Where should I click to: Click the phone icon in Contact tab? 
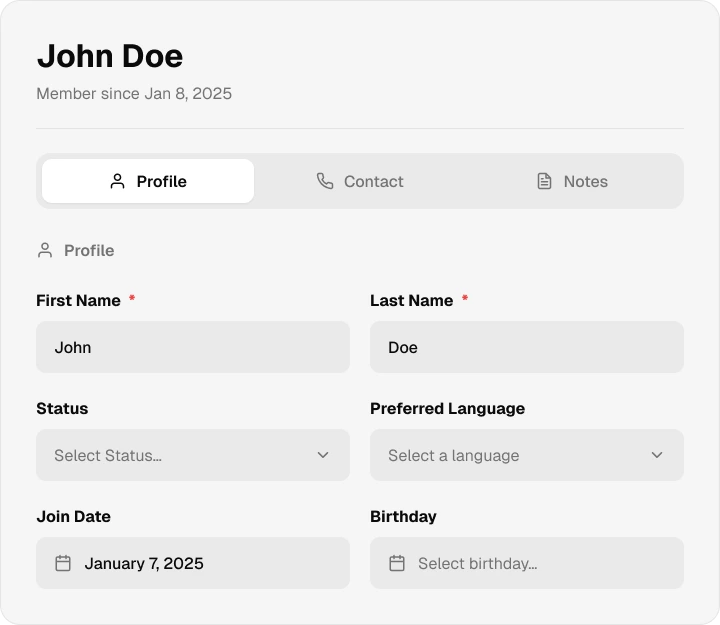(x=325, y=181)
